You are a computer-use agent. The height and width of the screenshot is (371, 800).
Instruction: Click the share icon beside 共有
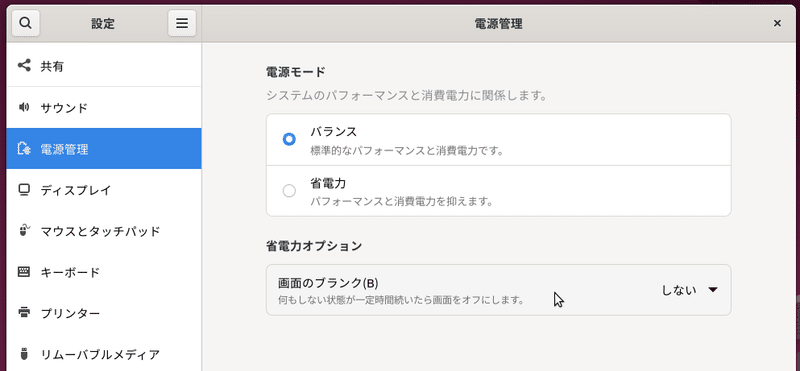(24, 66)
